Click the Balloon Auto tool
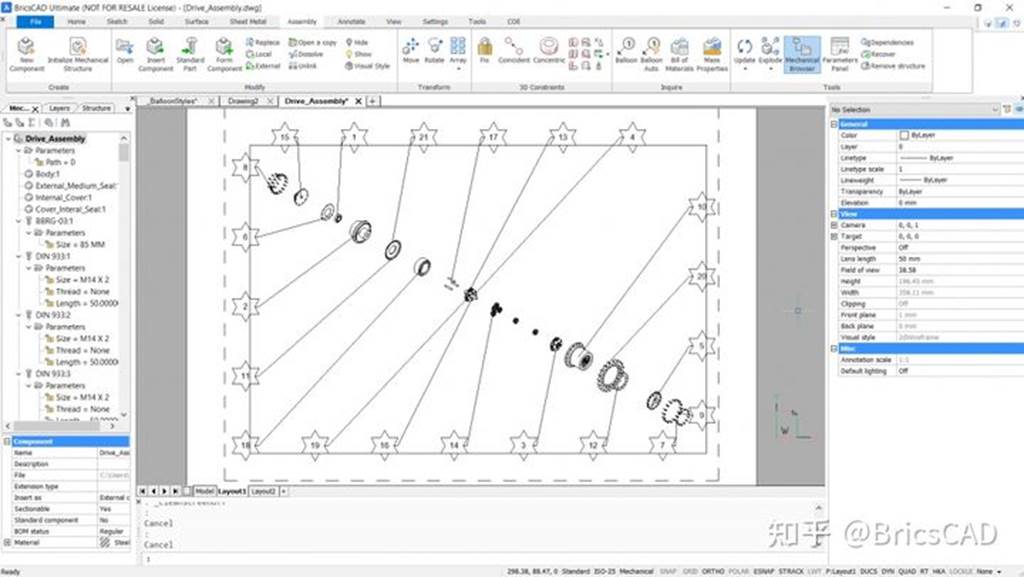Screen dimensions: 1024x577 click(651, 54)
